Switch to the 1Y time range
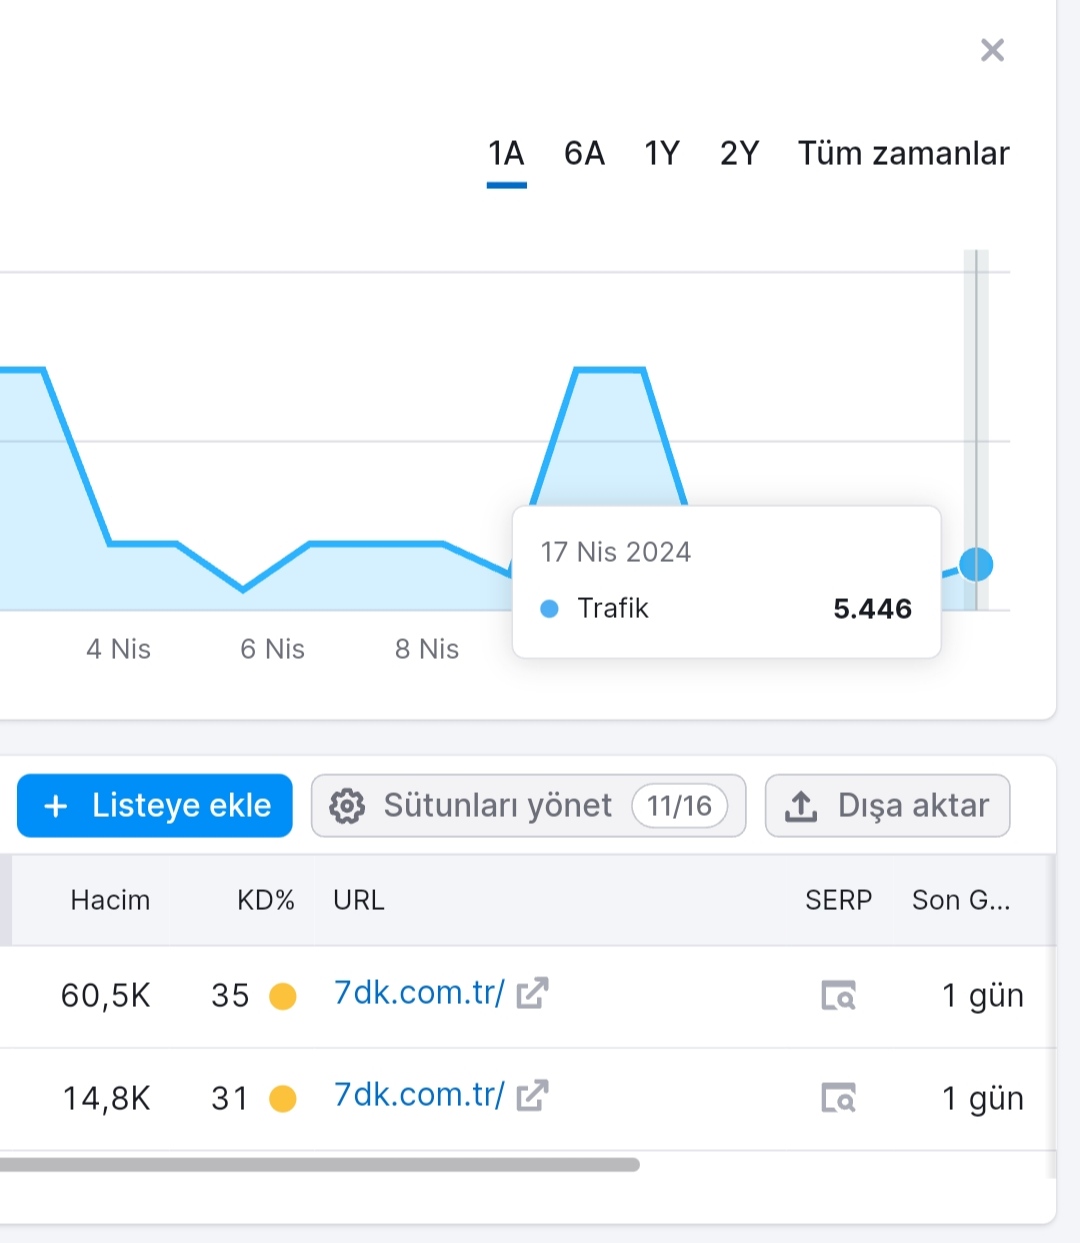This screenshot has height=1243, width=1080. click(662, 154)
